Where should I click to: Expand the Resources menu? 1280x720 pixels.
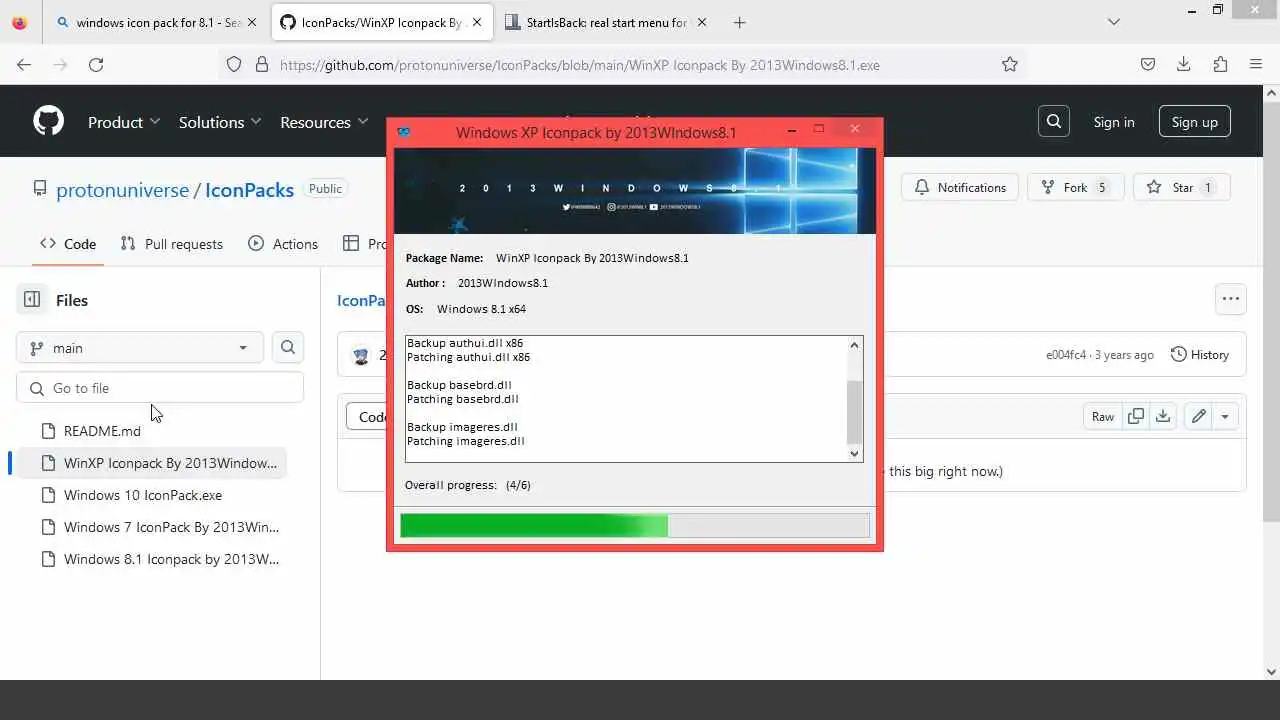click(324, 122)
